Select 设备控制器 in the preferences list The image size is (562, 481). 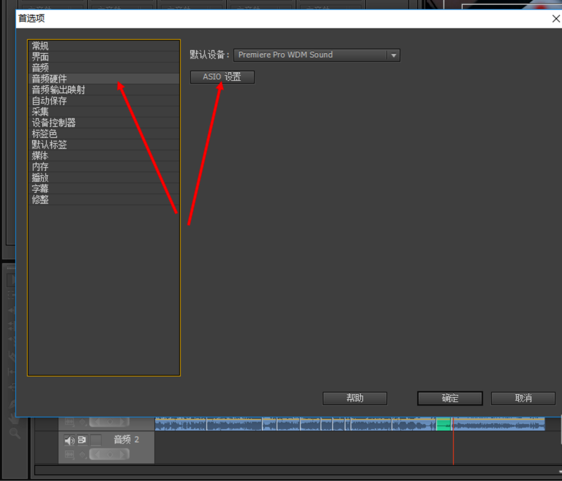click(x=104, y=123)
